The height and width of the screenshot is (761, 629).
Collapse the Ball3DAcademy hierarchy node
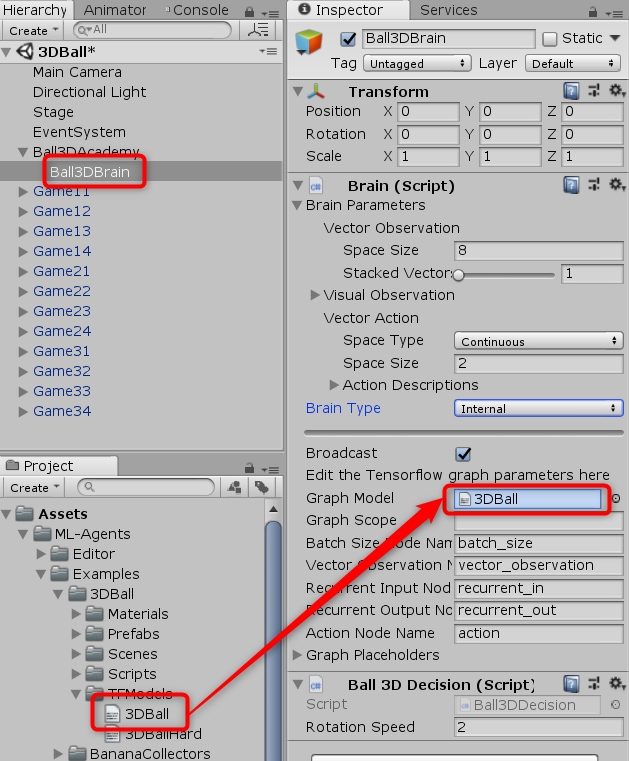tap(22, 152)
